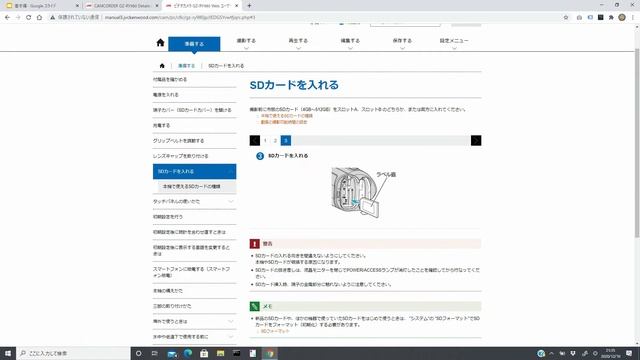Viewport: 640px width, 360px height.
Task: Bookmark this page with the star icon
Action: pos(566,18)
